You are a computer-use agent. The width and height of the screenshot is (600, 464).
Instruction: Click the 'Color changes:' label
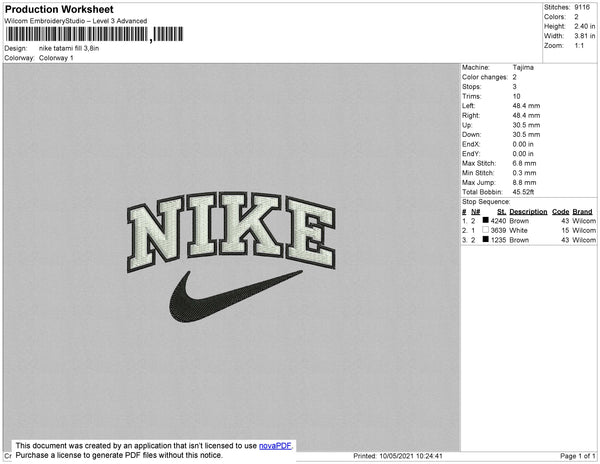tap(485, 77)
